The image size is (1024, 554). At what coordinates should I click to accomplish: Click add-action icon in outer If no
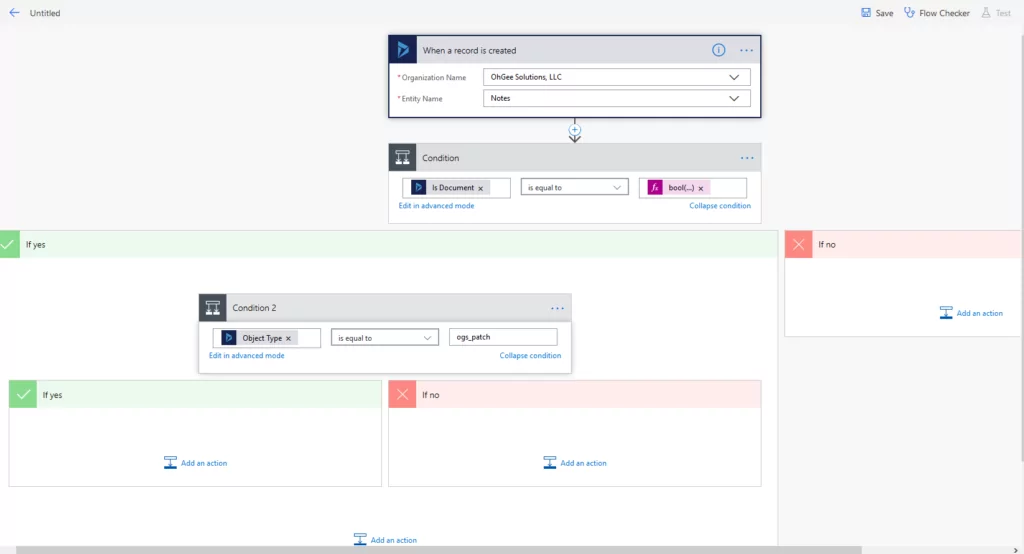point(946,313)
